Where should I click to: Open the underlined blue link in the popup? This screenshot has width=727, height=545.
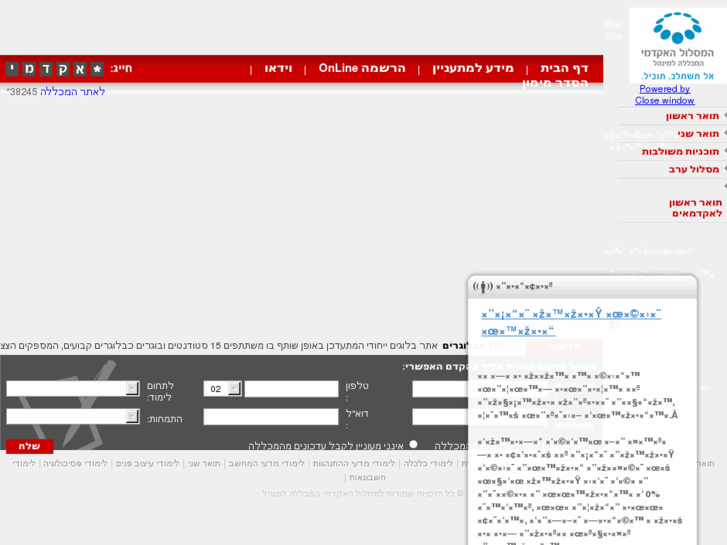pyautogui.click(x=571, y=322)
